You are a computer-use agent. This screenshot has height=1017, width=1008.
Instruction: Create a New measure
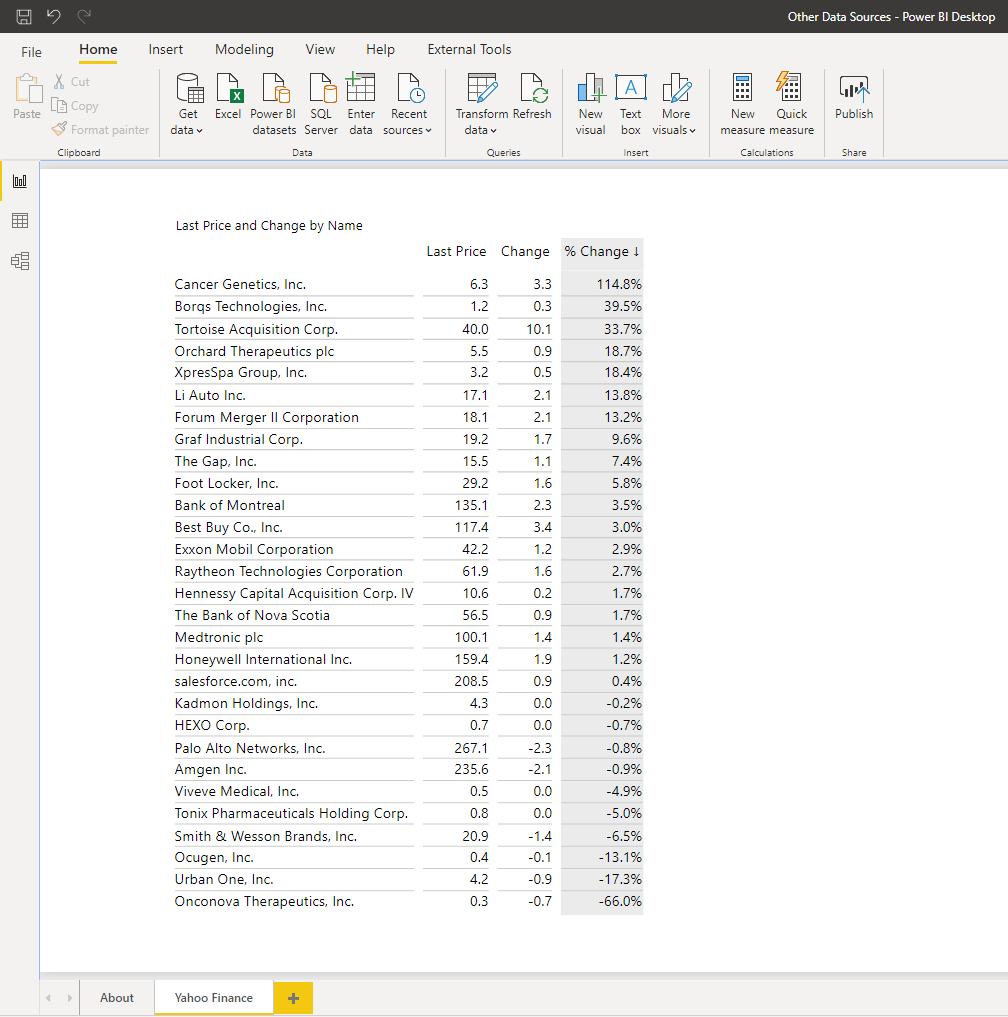tap(743, 104)
